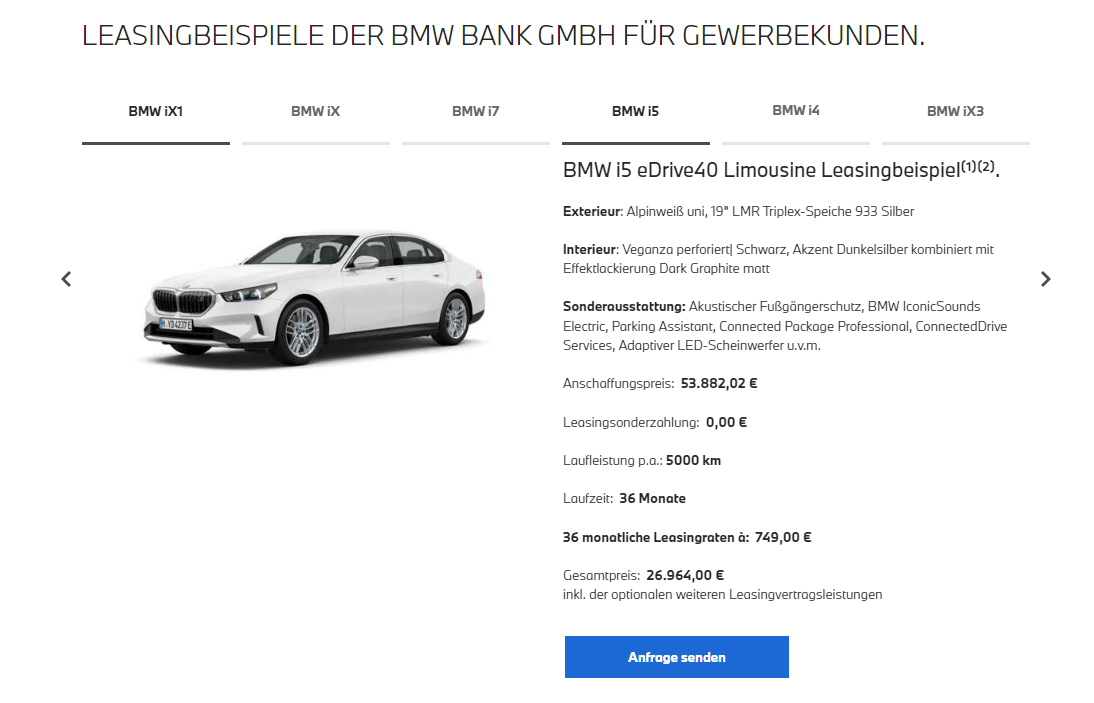View the BMW iX3 tab
The height and width of the screenshot is (703, 1094).
pyautogui.click(x=955, y=112)
